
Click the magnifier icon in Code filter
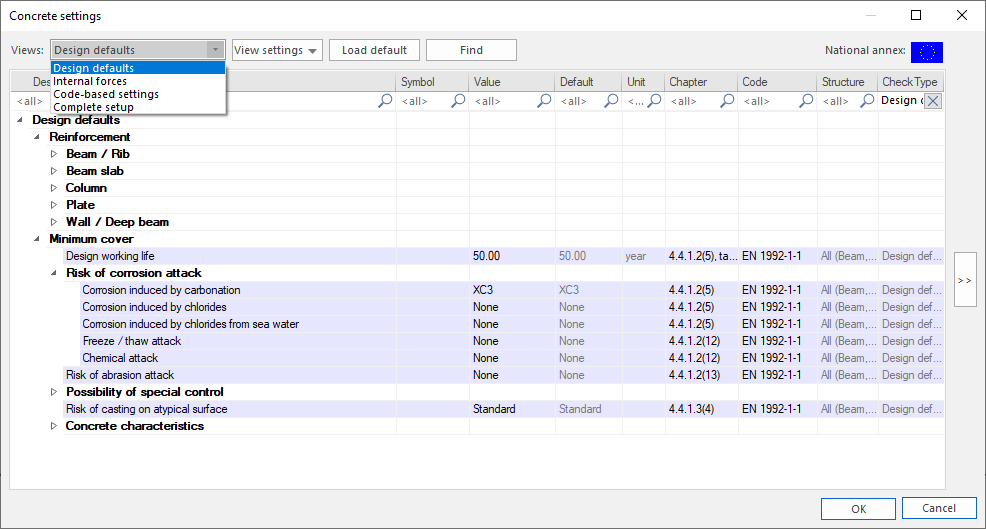[x=805, y=101]
